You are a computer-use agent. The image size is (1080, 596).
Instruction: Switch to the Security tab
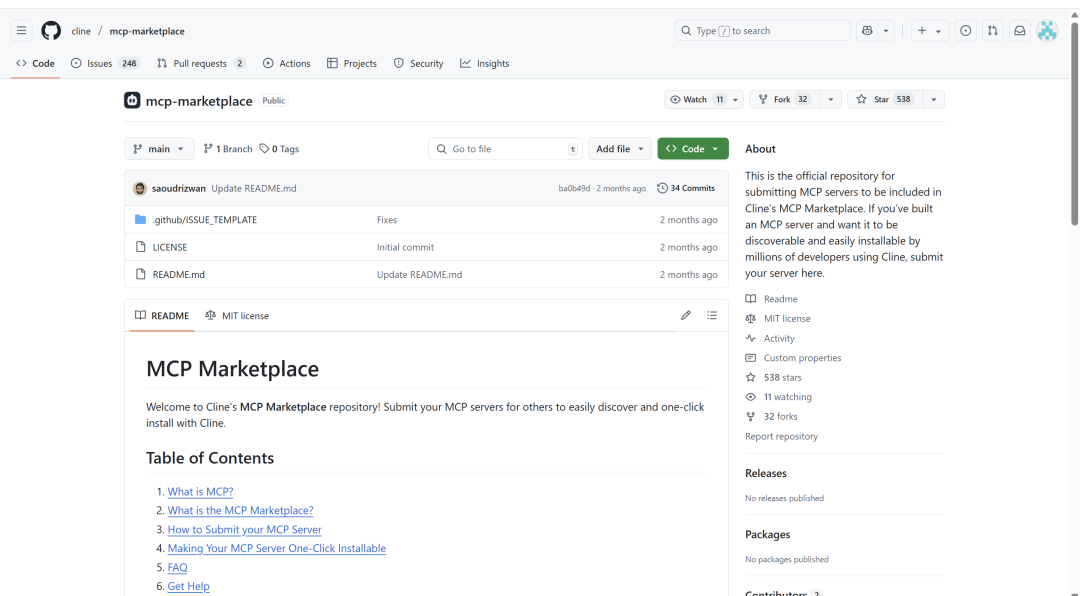419,63
